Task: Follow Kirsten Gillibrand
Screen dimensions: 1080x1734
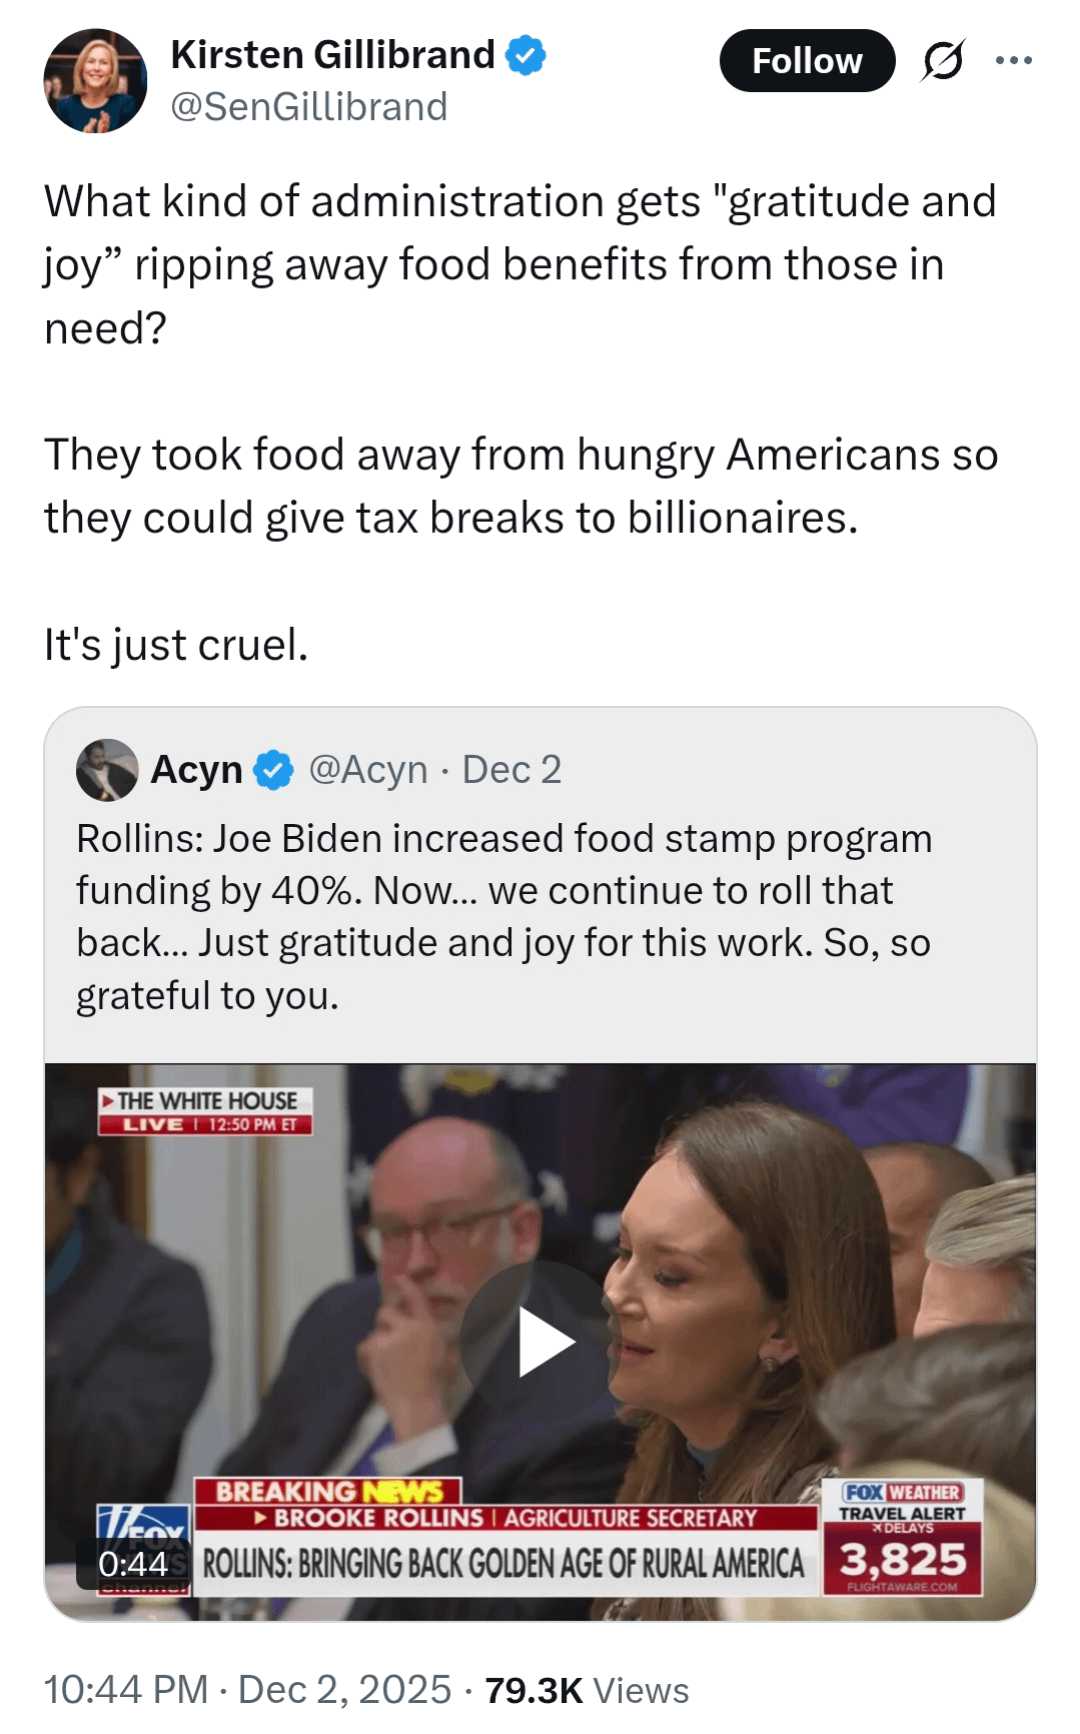Action: (x=806, y=61)
